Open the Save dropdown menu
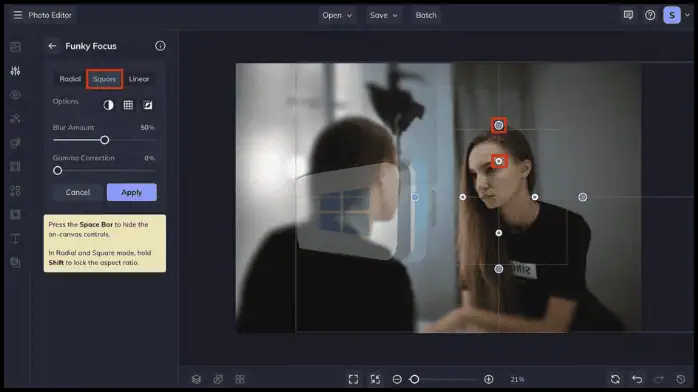The width and height of the screenshot is (698, 392). point(383,15)
